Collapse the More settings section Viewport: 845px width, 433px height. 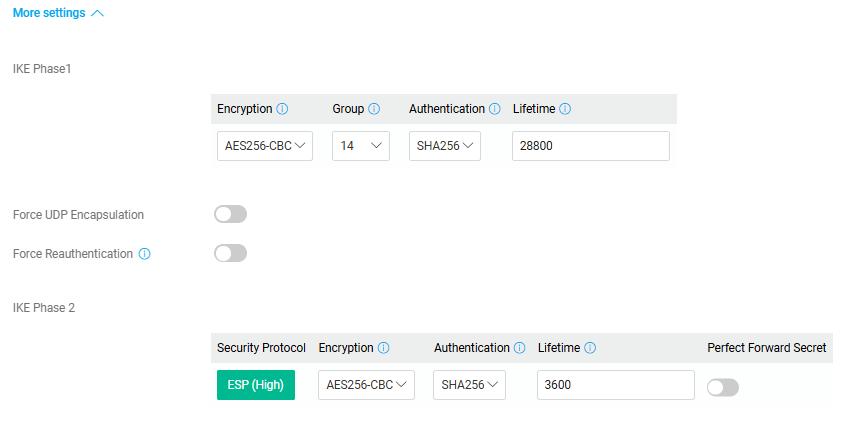point(57,14)
